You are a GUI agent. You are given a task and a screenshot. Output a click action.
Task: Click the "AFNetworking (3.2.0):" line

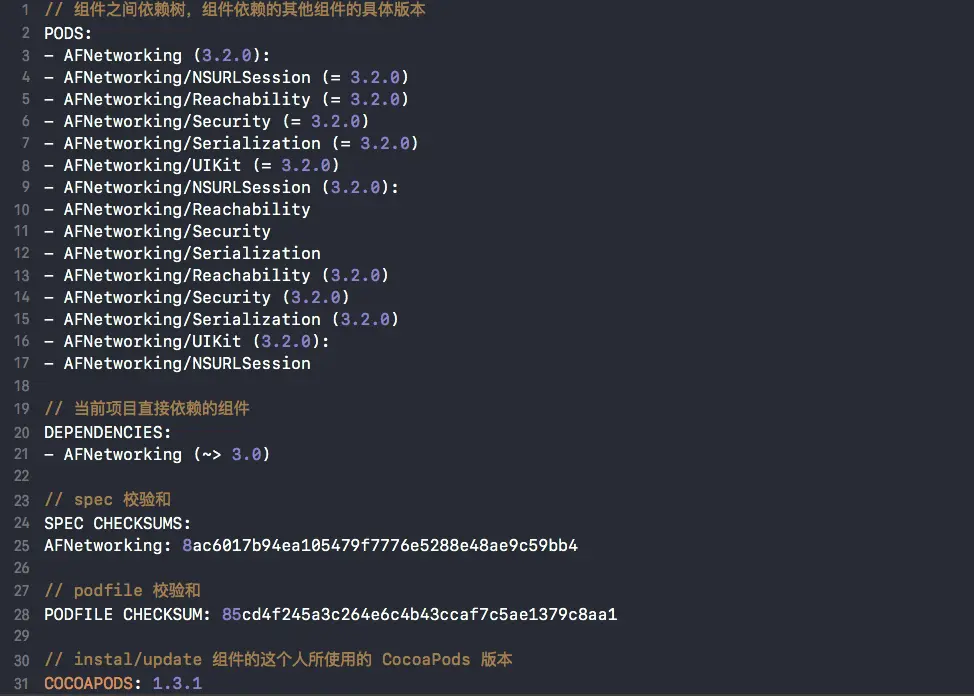click(x=157, y=55)
